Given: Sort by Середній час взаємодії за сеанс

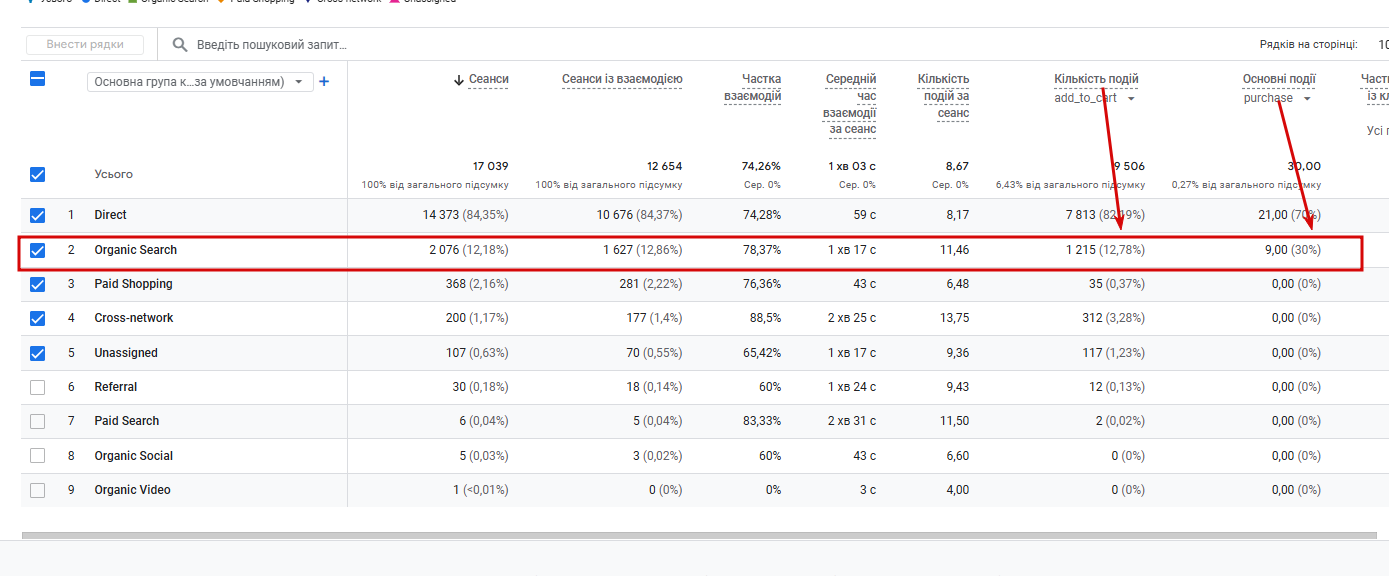Looking at the screenshot, I should [851, 104].
